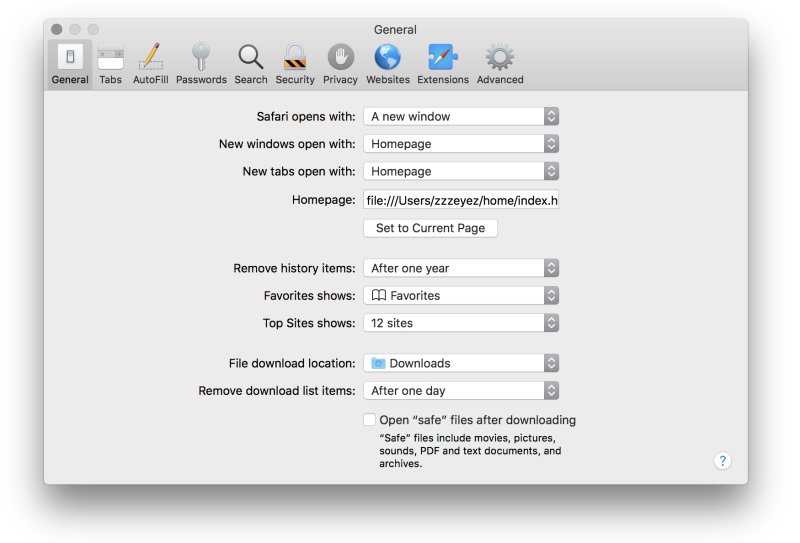Enable Open "safe" files after downloading
This screenshot has width=800, height=543.
pyautogui.click(x=369, y=420)
